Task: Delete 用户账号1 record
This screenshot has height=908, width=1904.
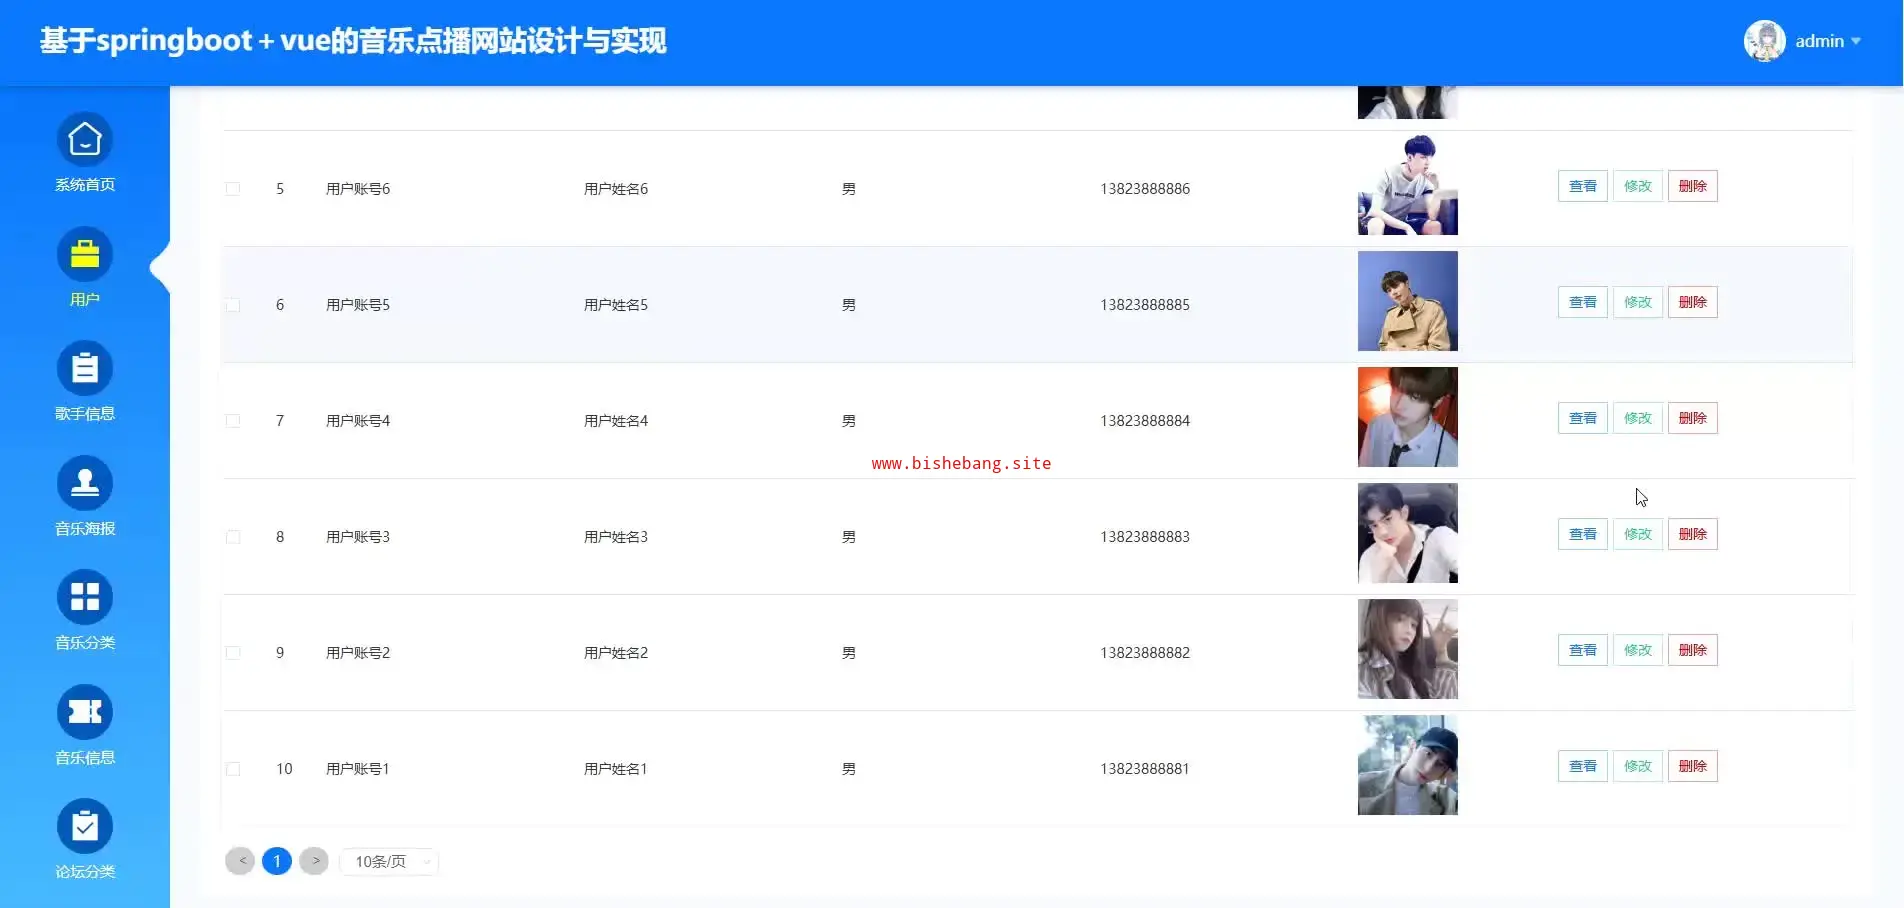Action: tap(1693, 766)
